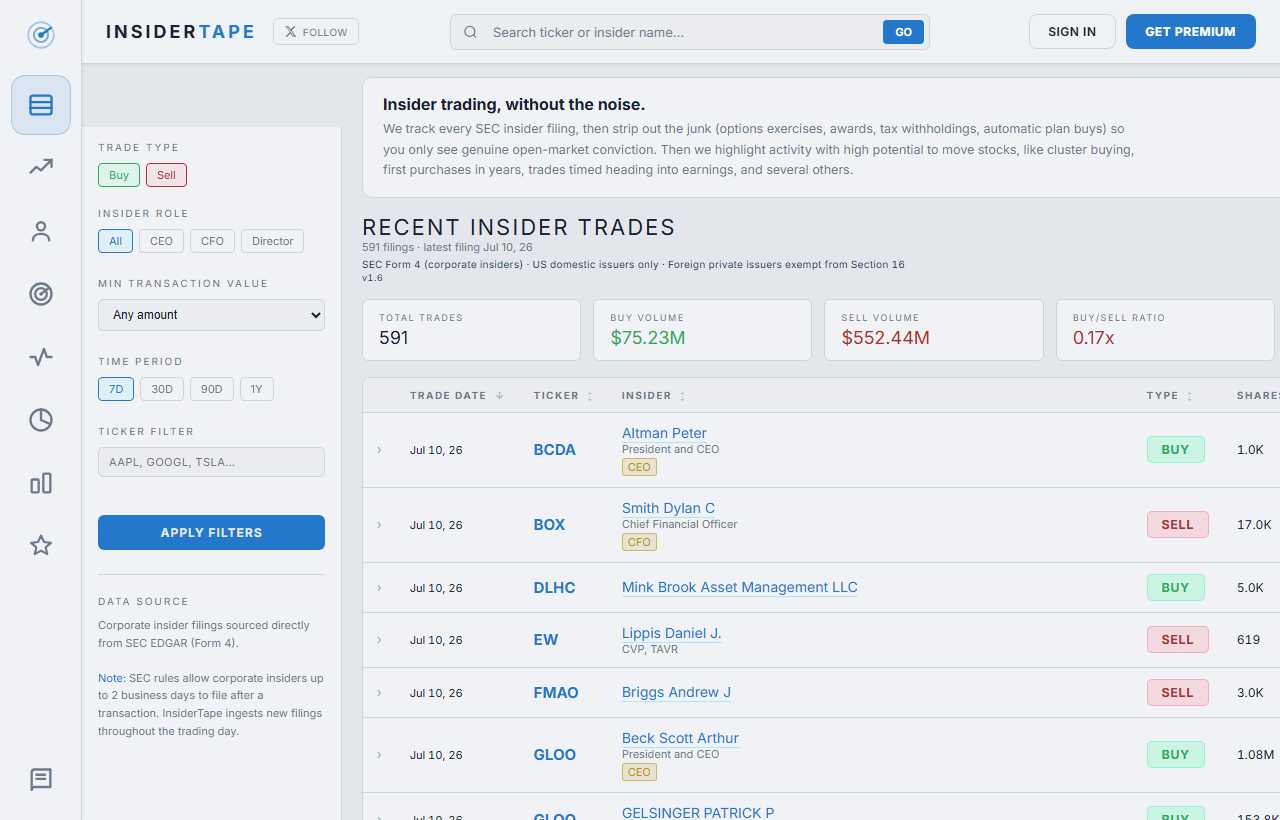Image resolution: width=1280 pixels, height=820 pixels.
Task: Open Beck Scott Arthur insider profile
Action: point(680,738)
